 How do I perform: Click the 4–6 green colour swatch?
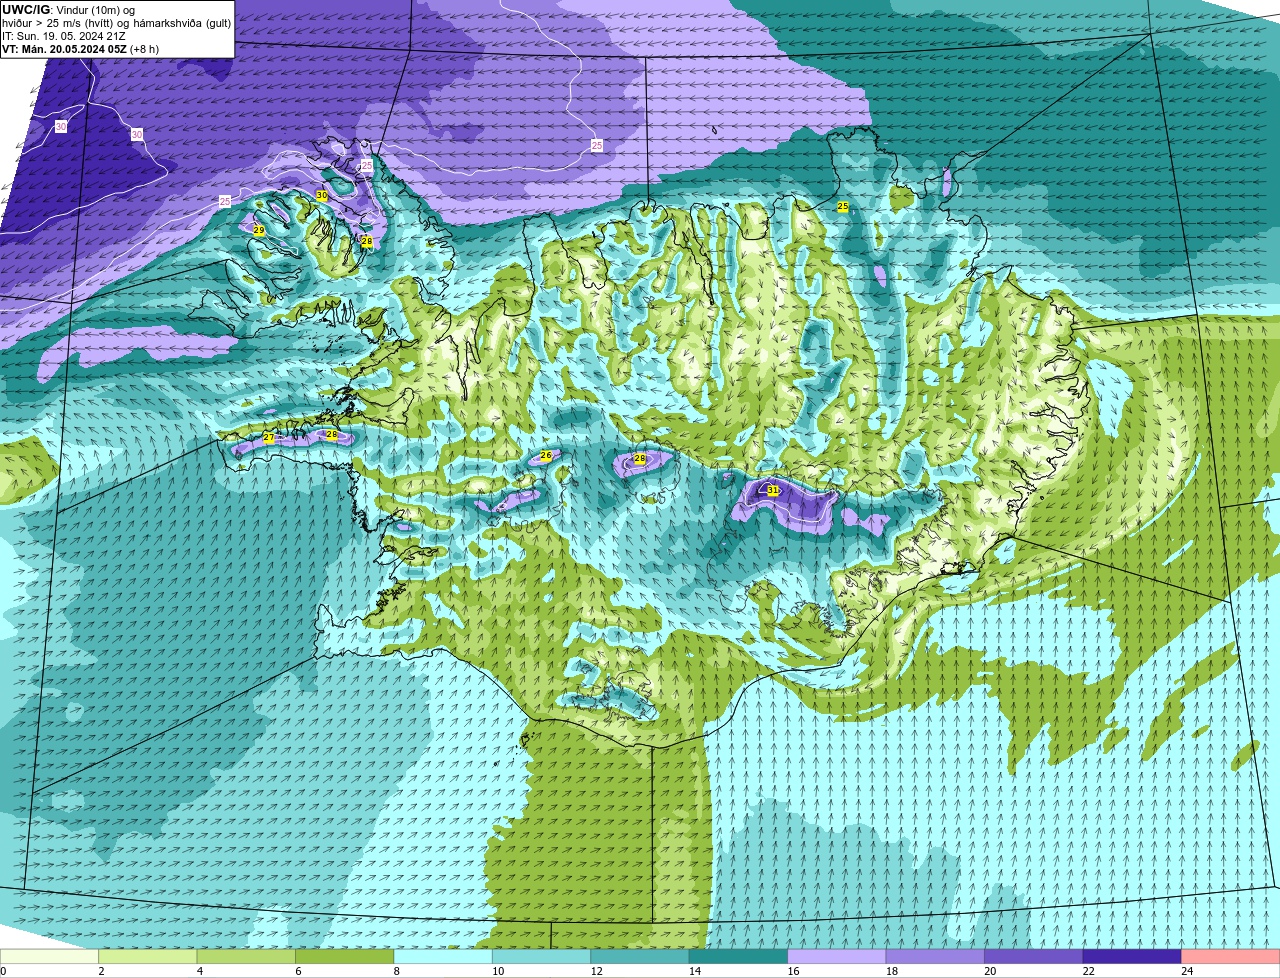(x=246, y=957)
